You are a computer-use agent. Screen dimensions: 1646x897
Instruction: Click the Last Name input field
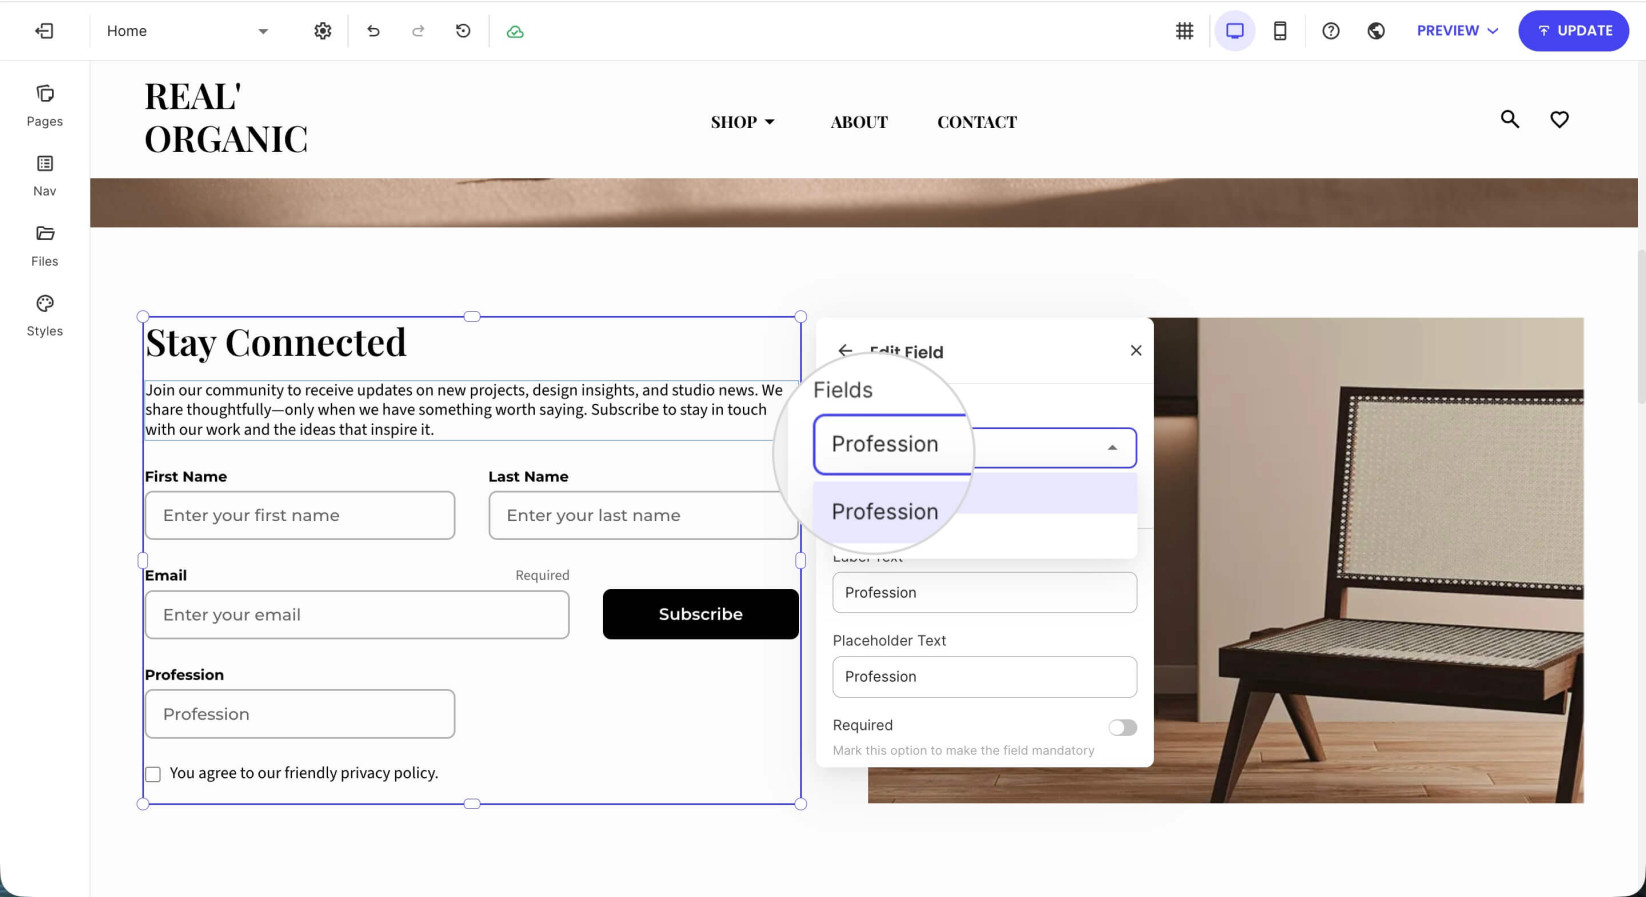pos(643,515)
